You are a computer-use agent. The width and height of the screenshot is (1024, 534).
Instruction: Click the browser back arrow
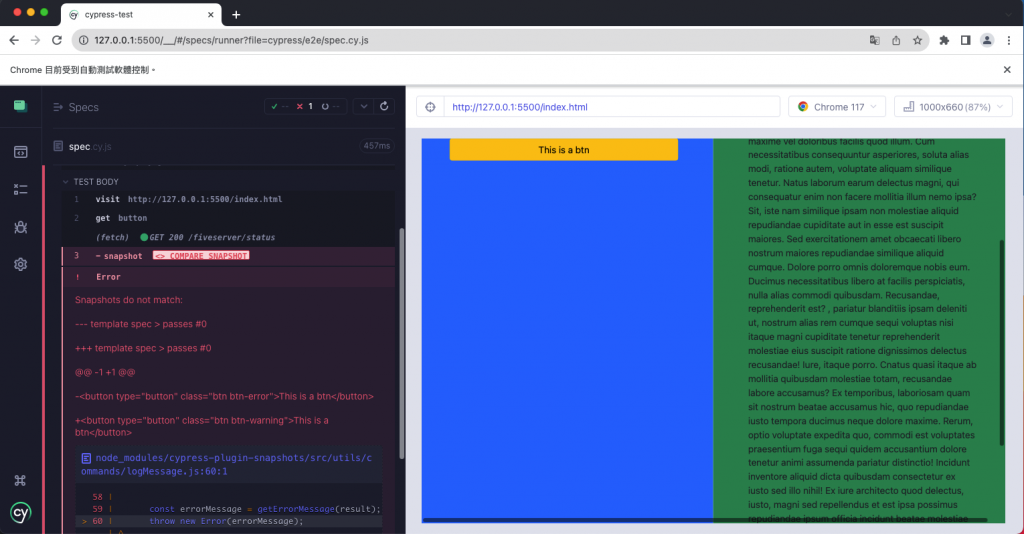[x=14, y=40]
